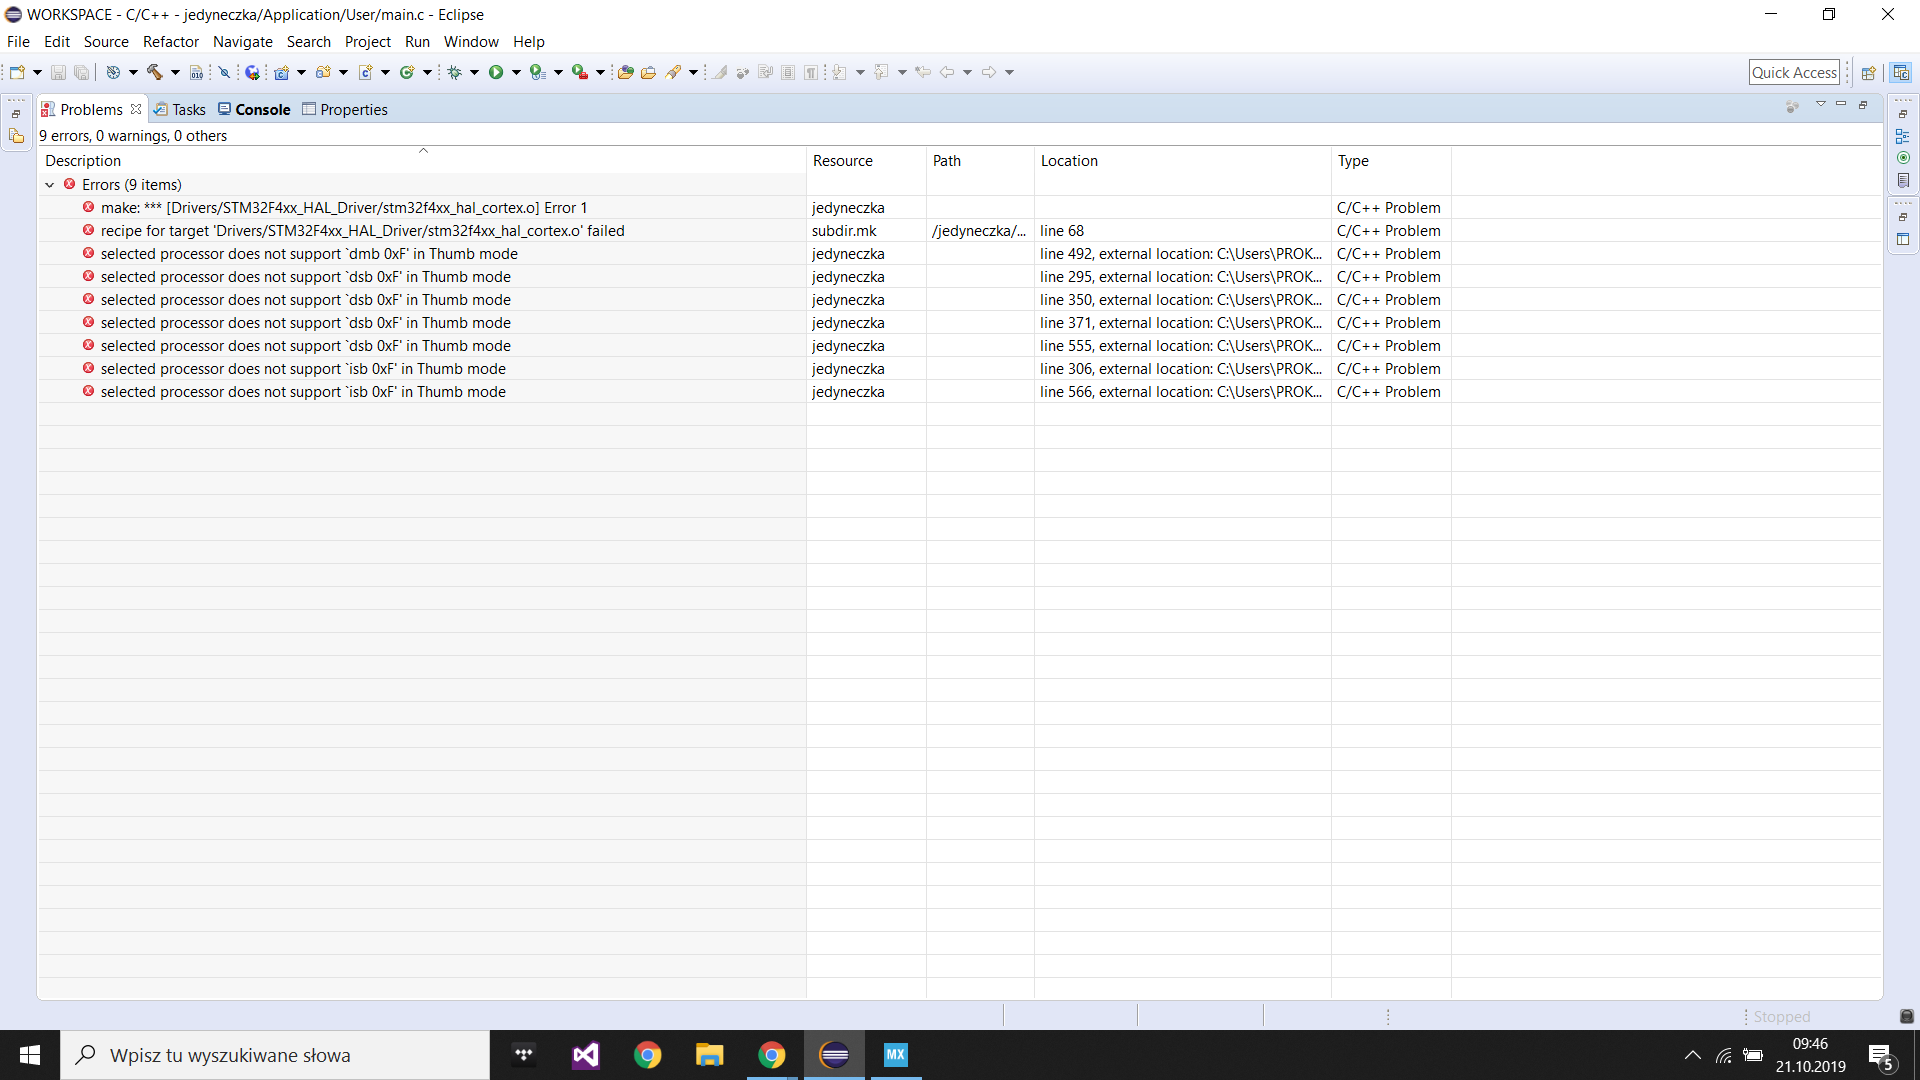Toggle Show Whitespace Characters icon
The width and height of the screenshot is (1920, 1080).
[x=811, y=72]
